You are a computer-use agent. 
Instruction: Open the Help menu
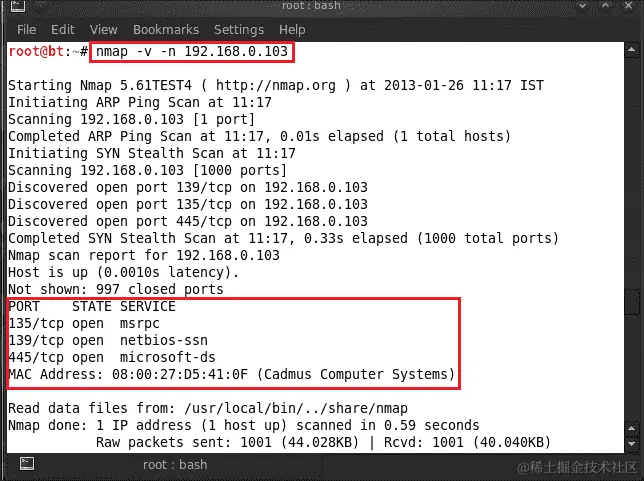coord(292,30)
